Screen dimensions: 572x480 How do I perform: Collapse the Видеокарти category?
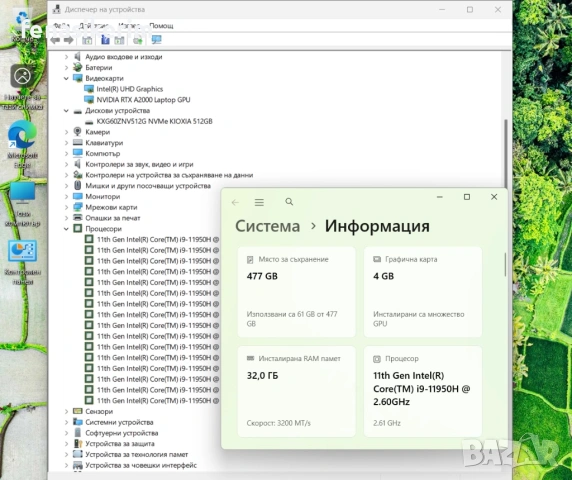66,78
